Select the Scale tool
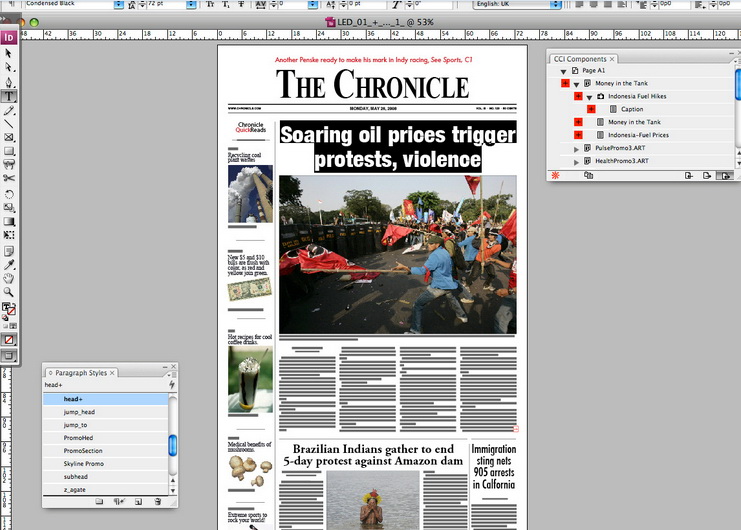Viewport: 741px width, 530px height. [9, 208]
